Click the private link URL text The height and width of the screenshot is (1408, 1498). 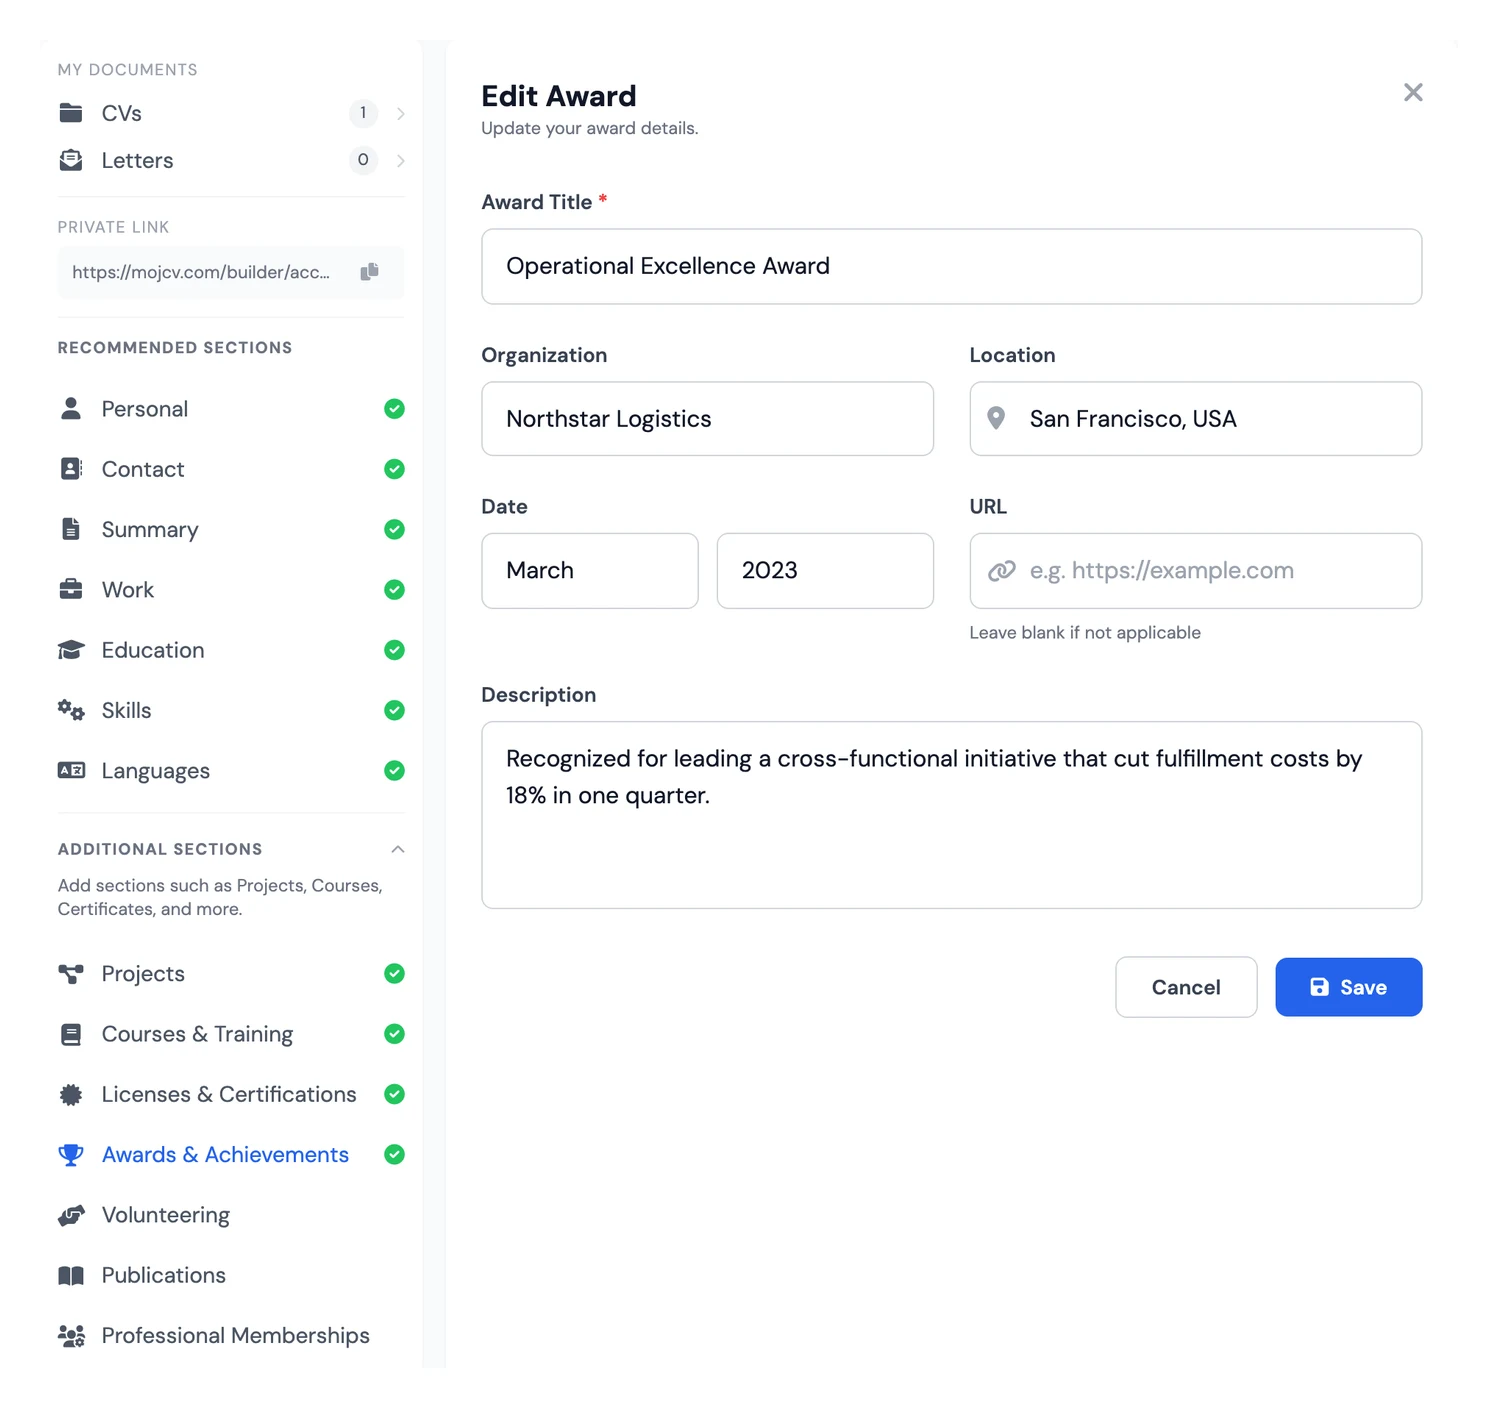point(201,272)
